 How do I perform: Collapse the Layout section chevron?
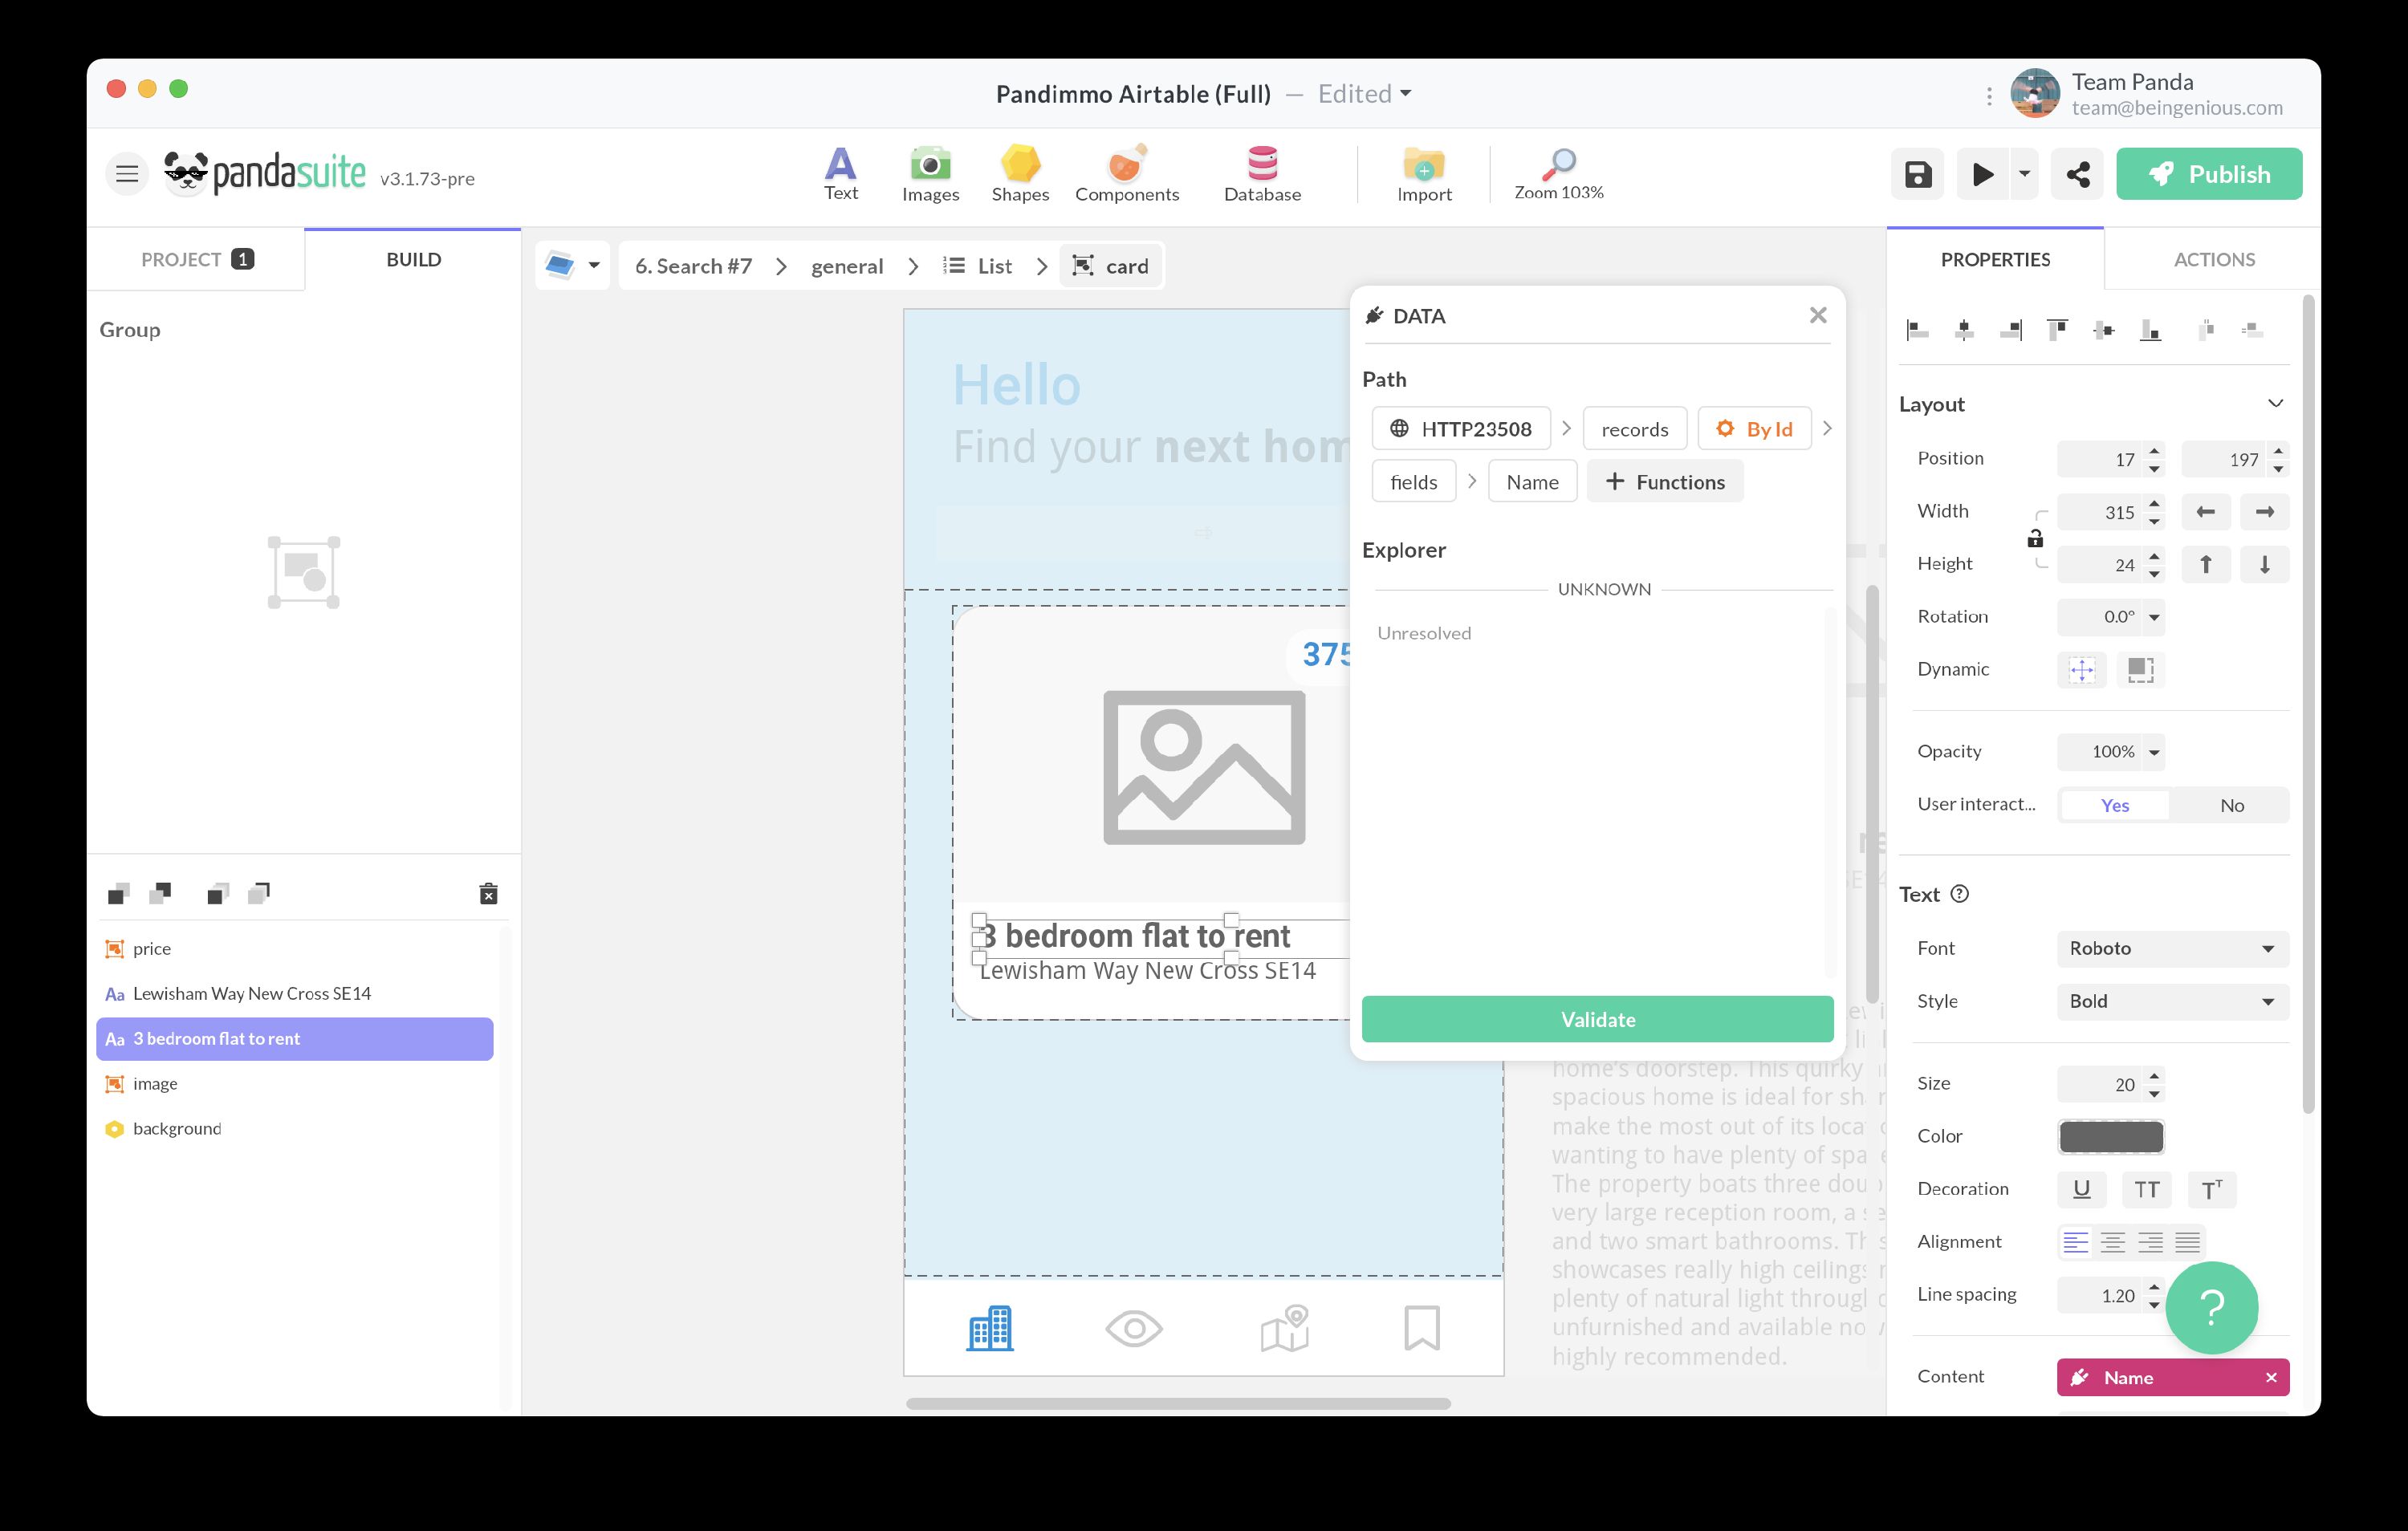pyautogui.click(x=2275, y=404)
